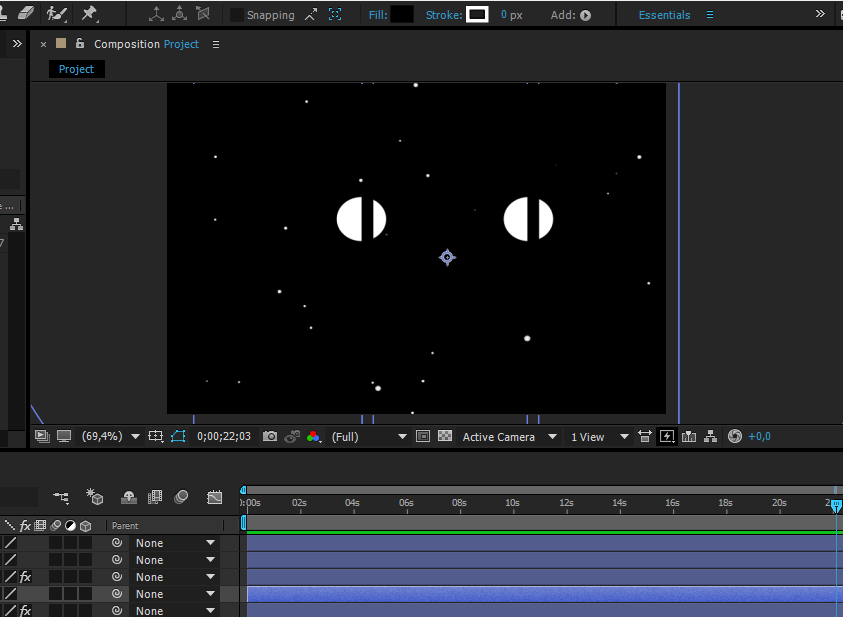Image resolution: width=843 pixels, height=617 pixels.
Task: Open the Graph Editor in the timeline
Action: tap(213, 497)
